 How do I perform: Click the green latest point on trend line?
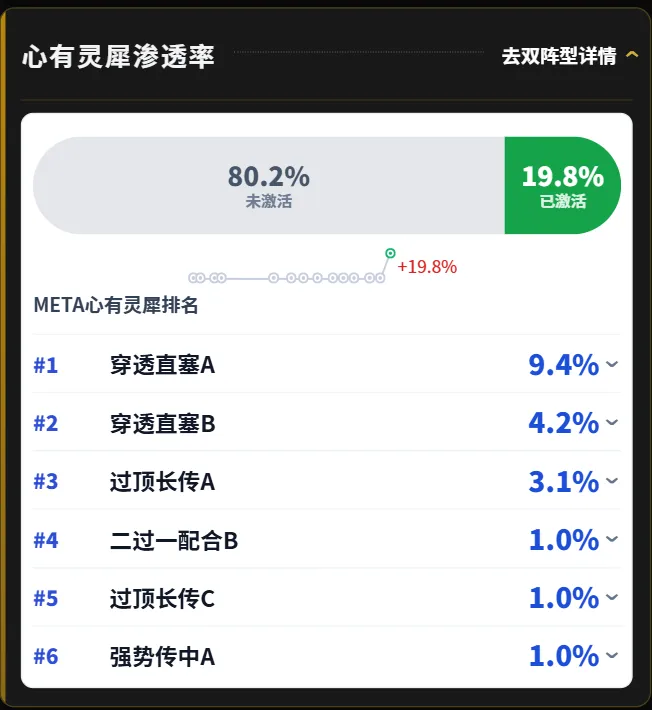point(390,253)
